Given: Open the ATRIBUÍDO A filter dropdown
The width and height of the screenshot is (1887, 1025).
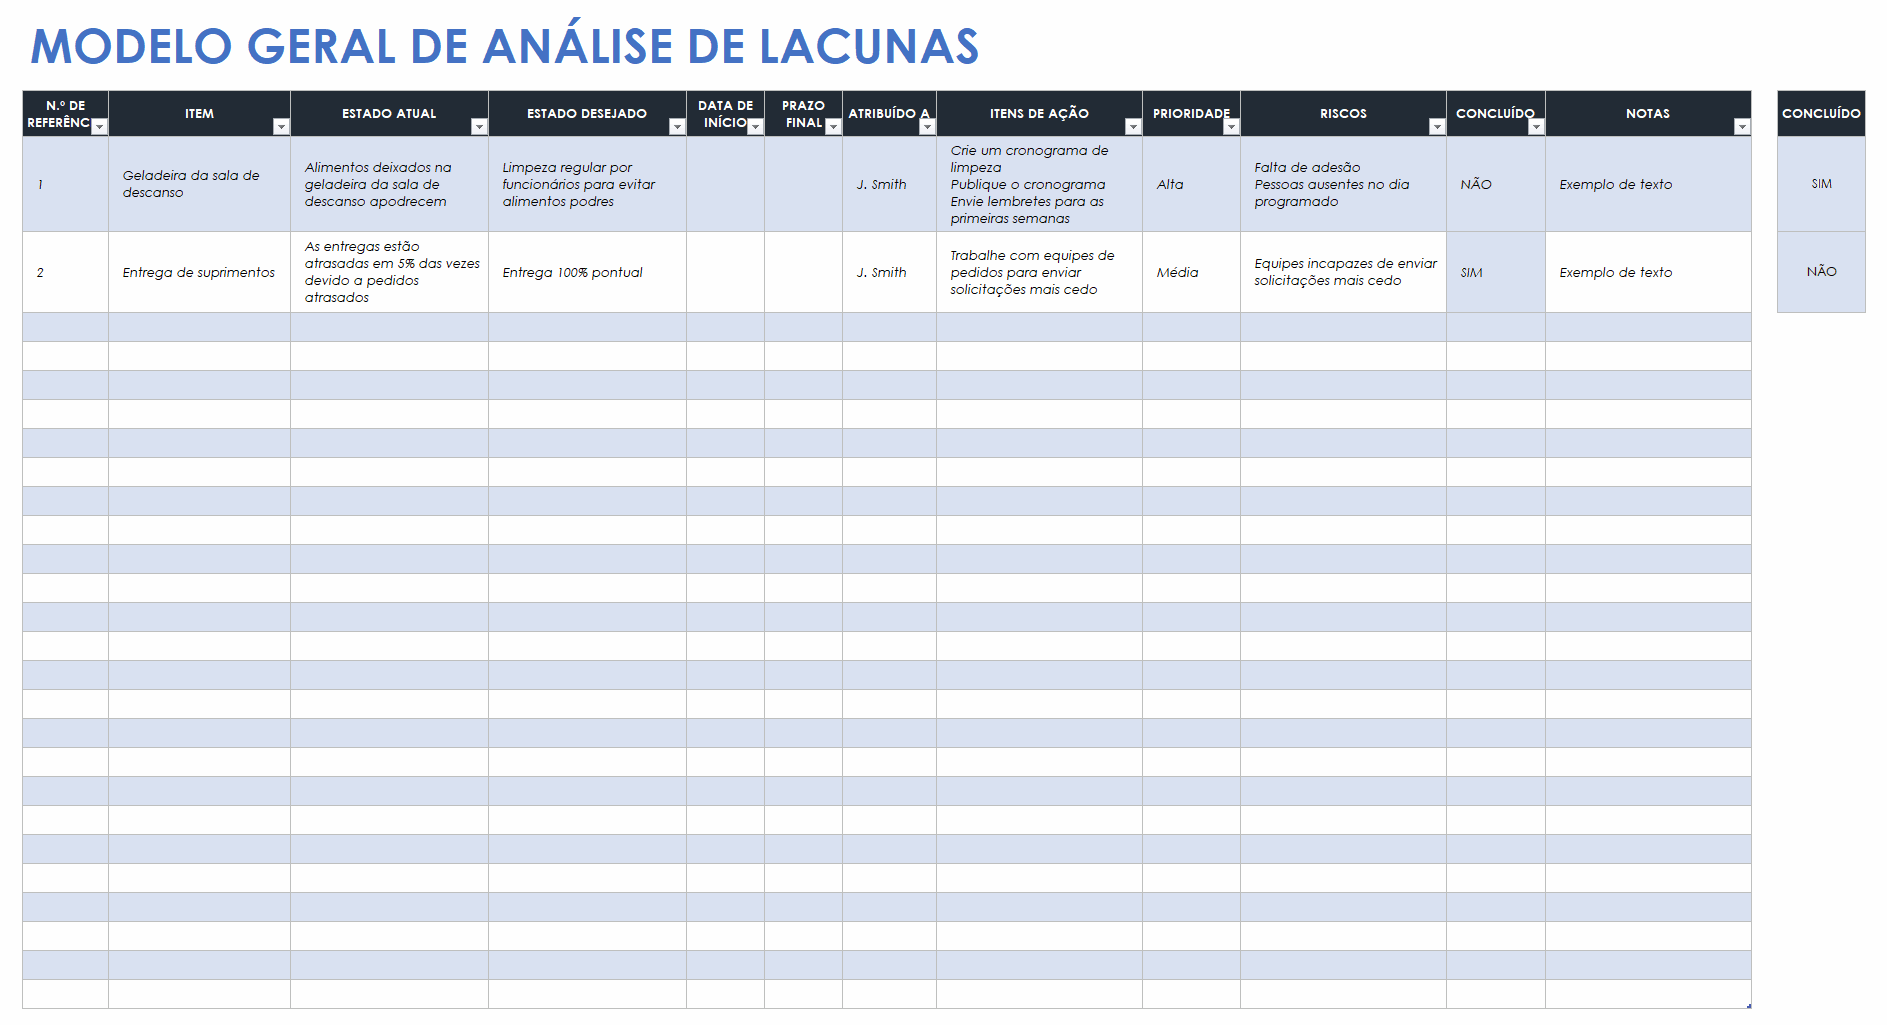Looking at the screenshot, I should (927, 127).
